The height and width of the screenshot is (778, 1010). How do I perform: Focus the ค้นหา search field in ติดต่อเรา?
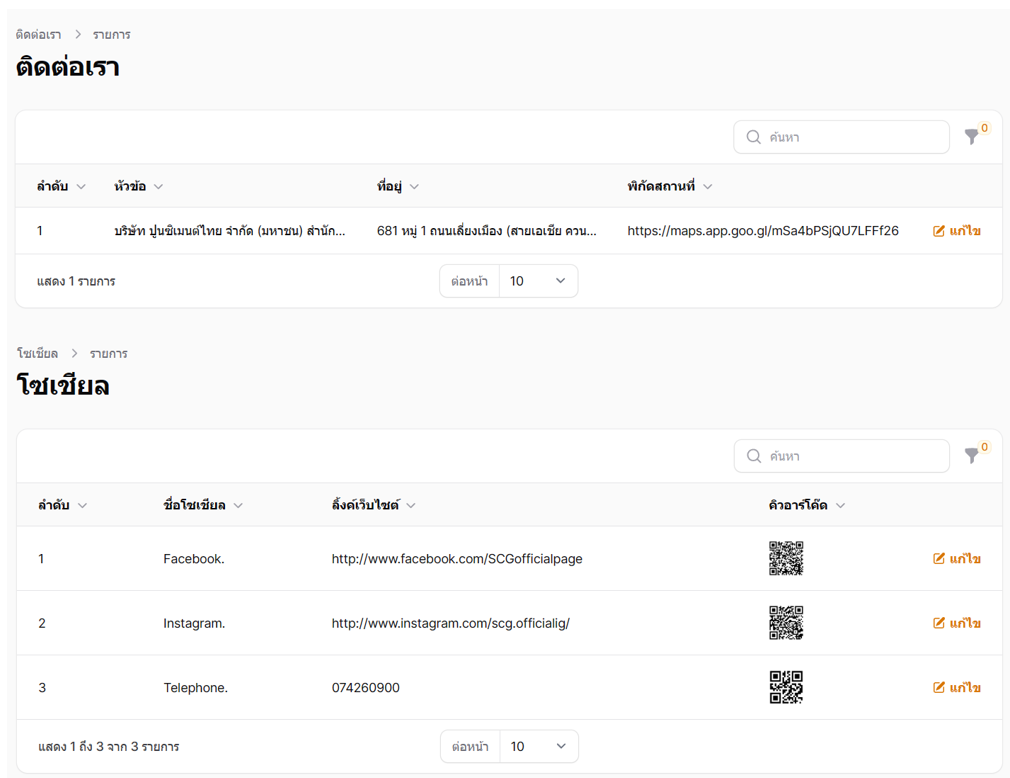click(x=841, y=137)
